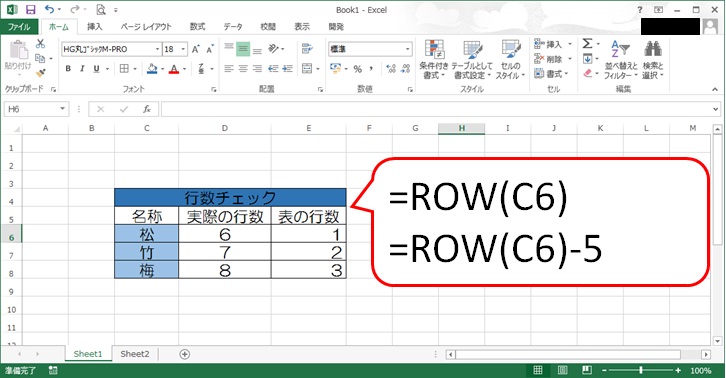The width and height of the screenshot is (726, 378).
Task: Cut selection with the scissors icon
Action: tap(40, 44)
